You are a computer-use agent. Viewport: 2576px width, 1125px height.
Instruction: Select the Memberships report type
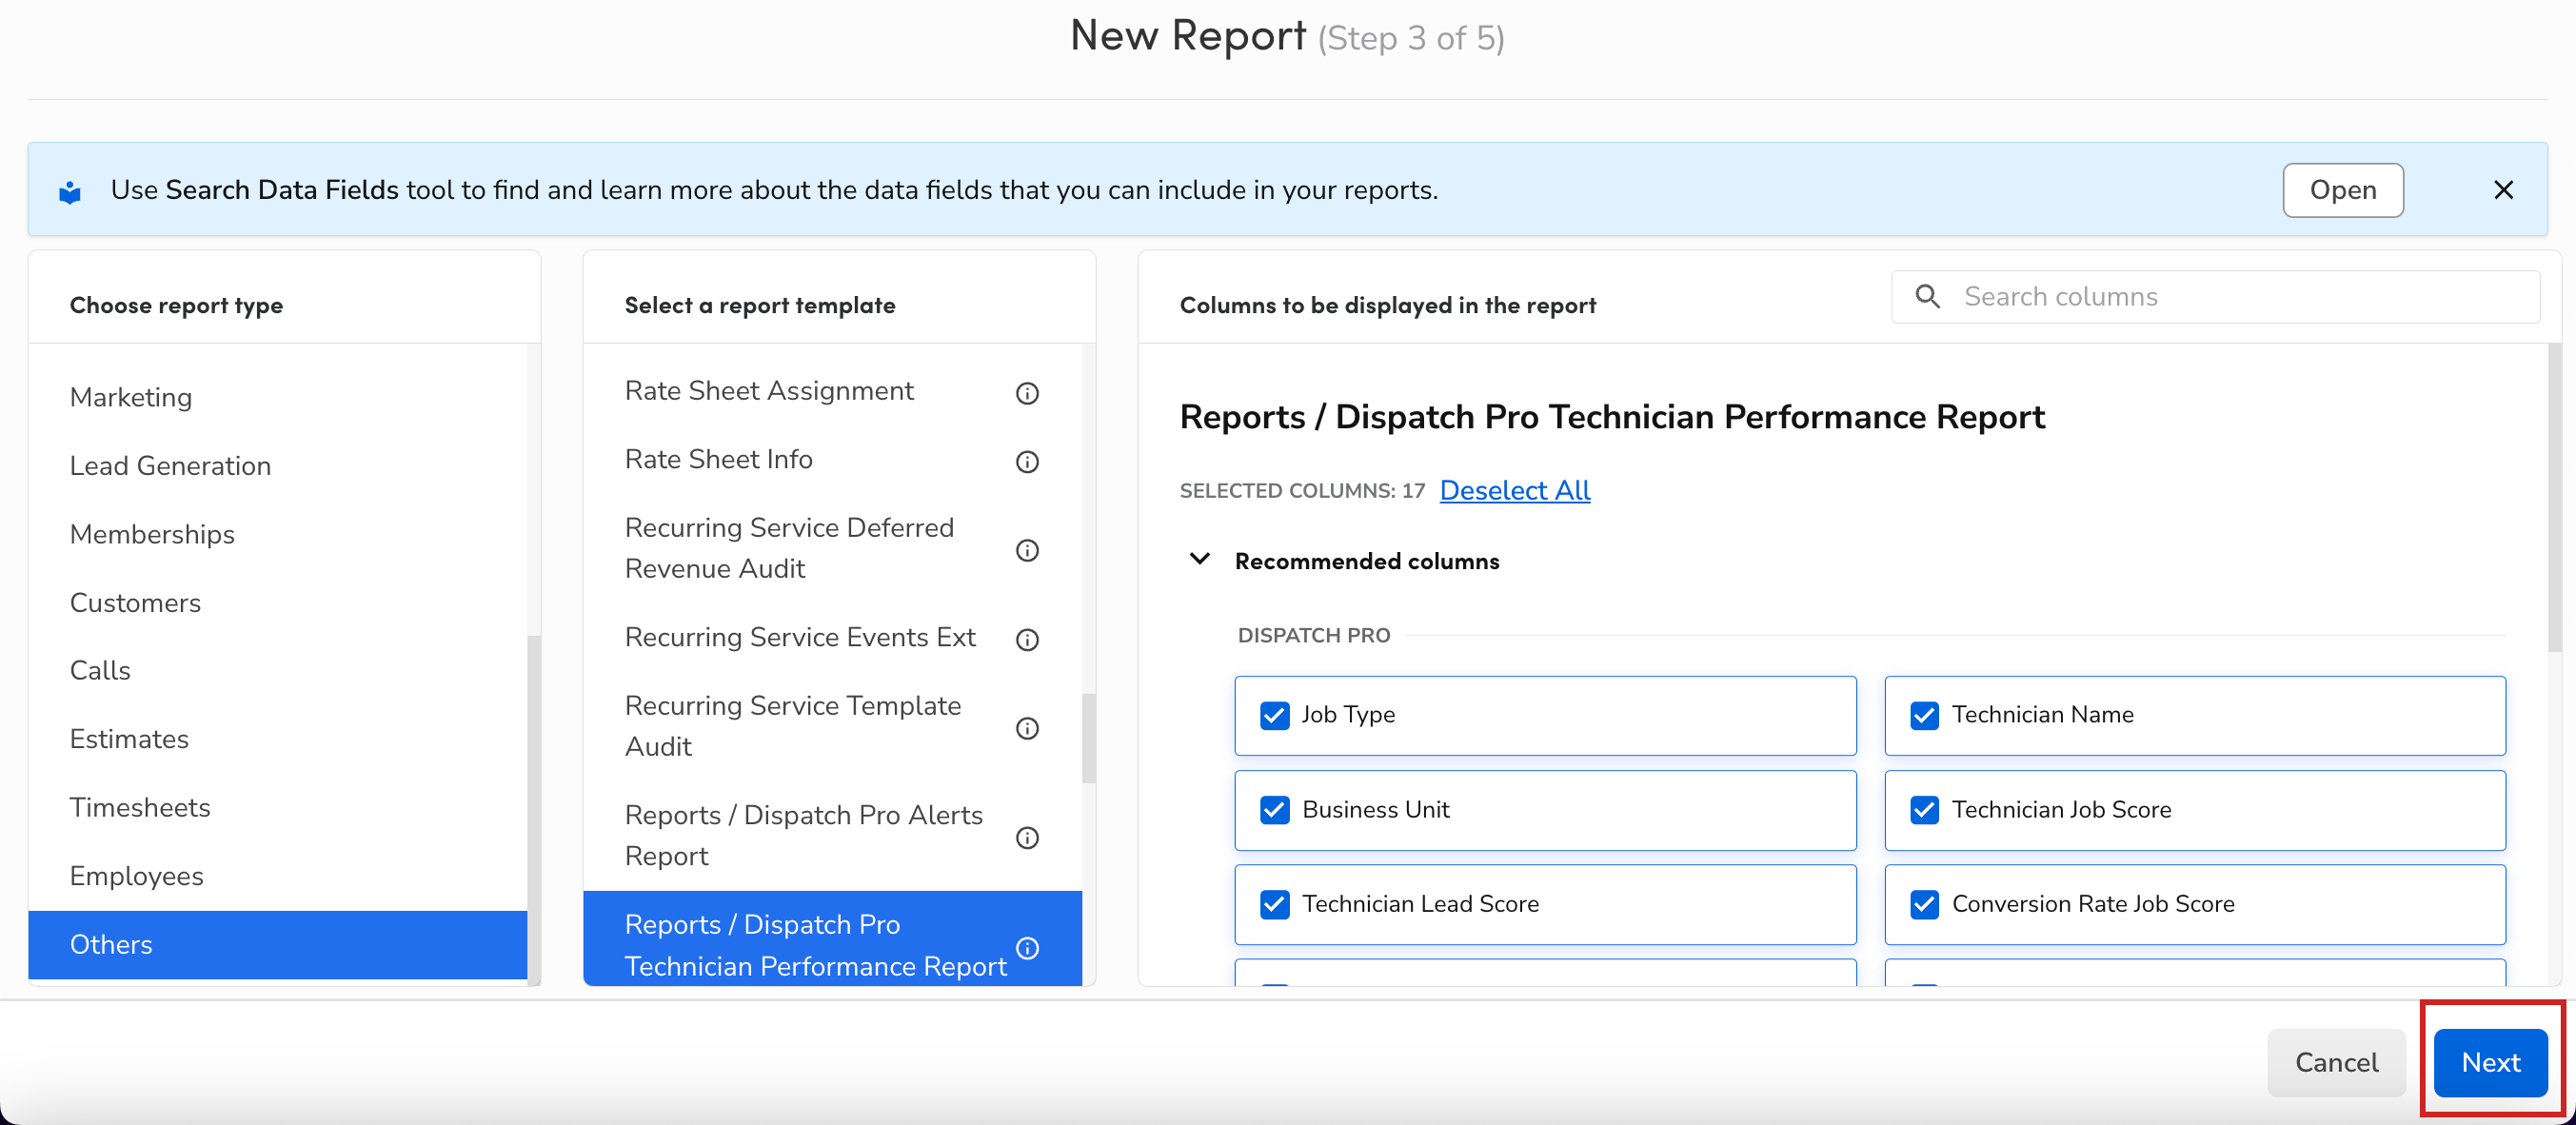(152, 534)
